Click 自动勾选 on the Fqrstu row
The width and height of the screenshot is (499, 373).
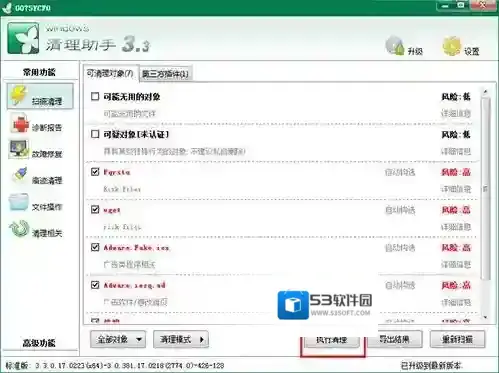[400, 172]
